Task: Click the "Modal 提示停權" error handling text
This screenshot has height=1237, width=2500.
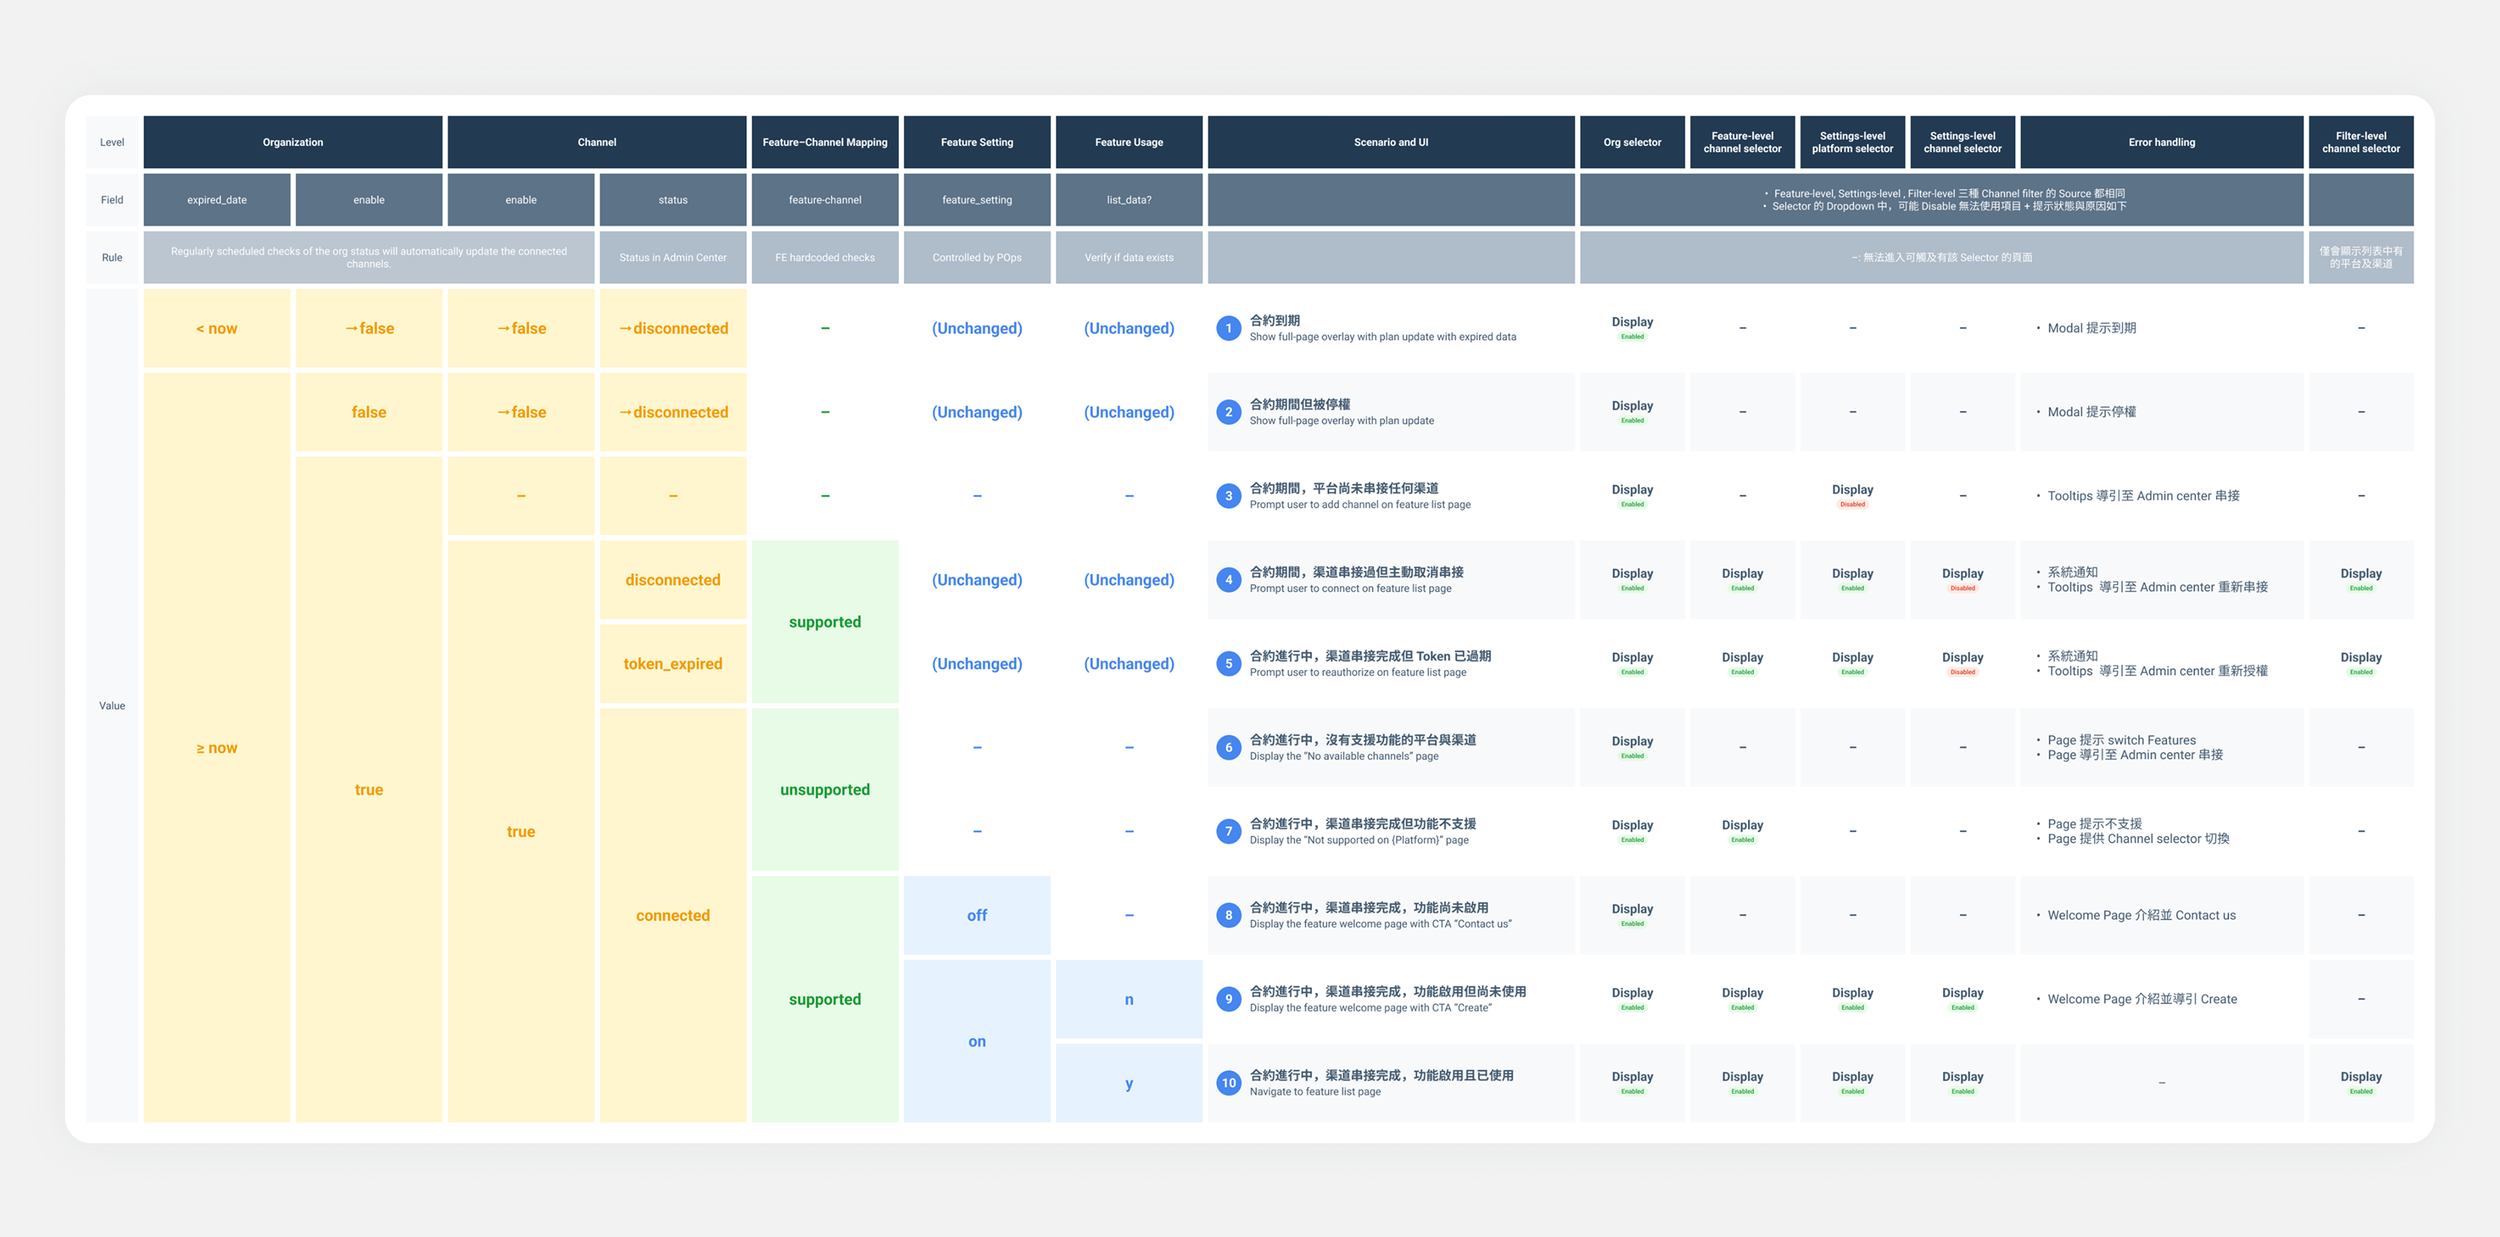Action: 2091,412
